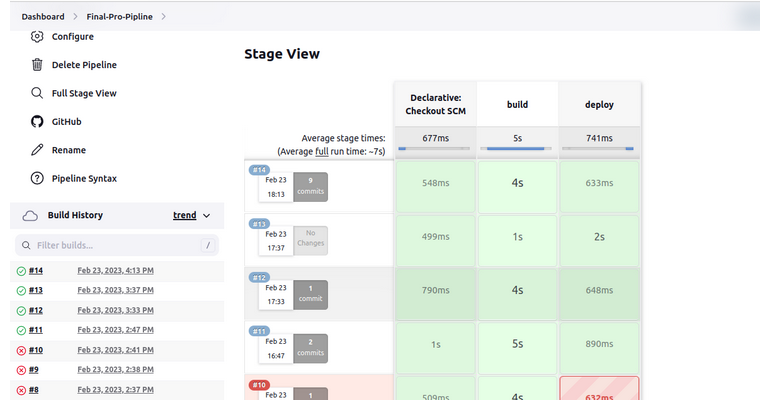Expand breadcrumb chevron after Final-Pro-Pipline
Image resolution: width=760 pixels, height=408 pixels.
tap(163, 16)
